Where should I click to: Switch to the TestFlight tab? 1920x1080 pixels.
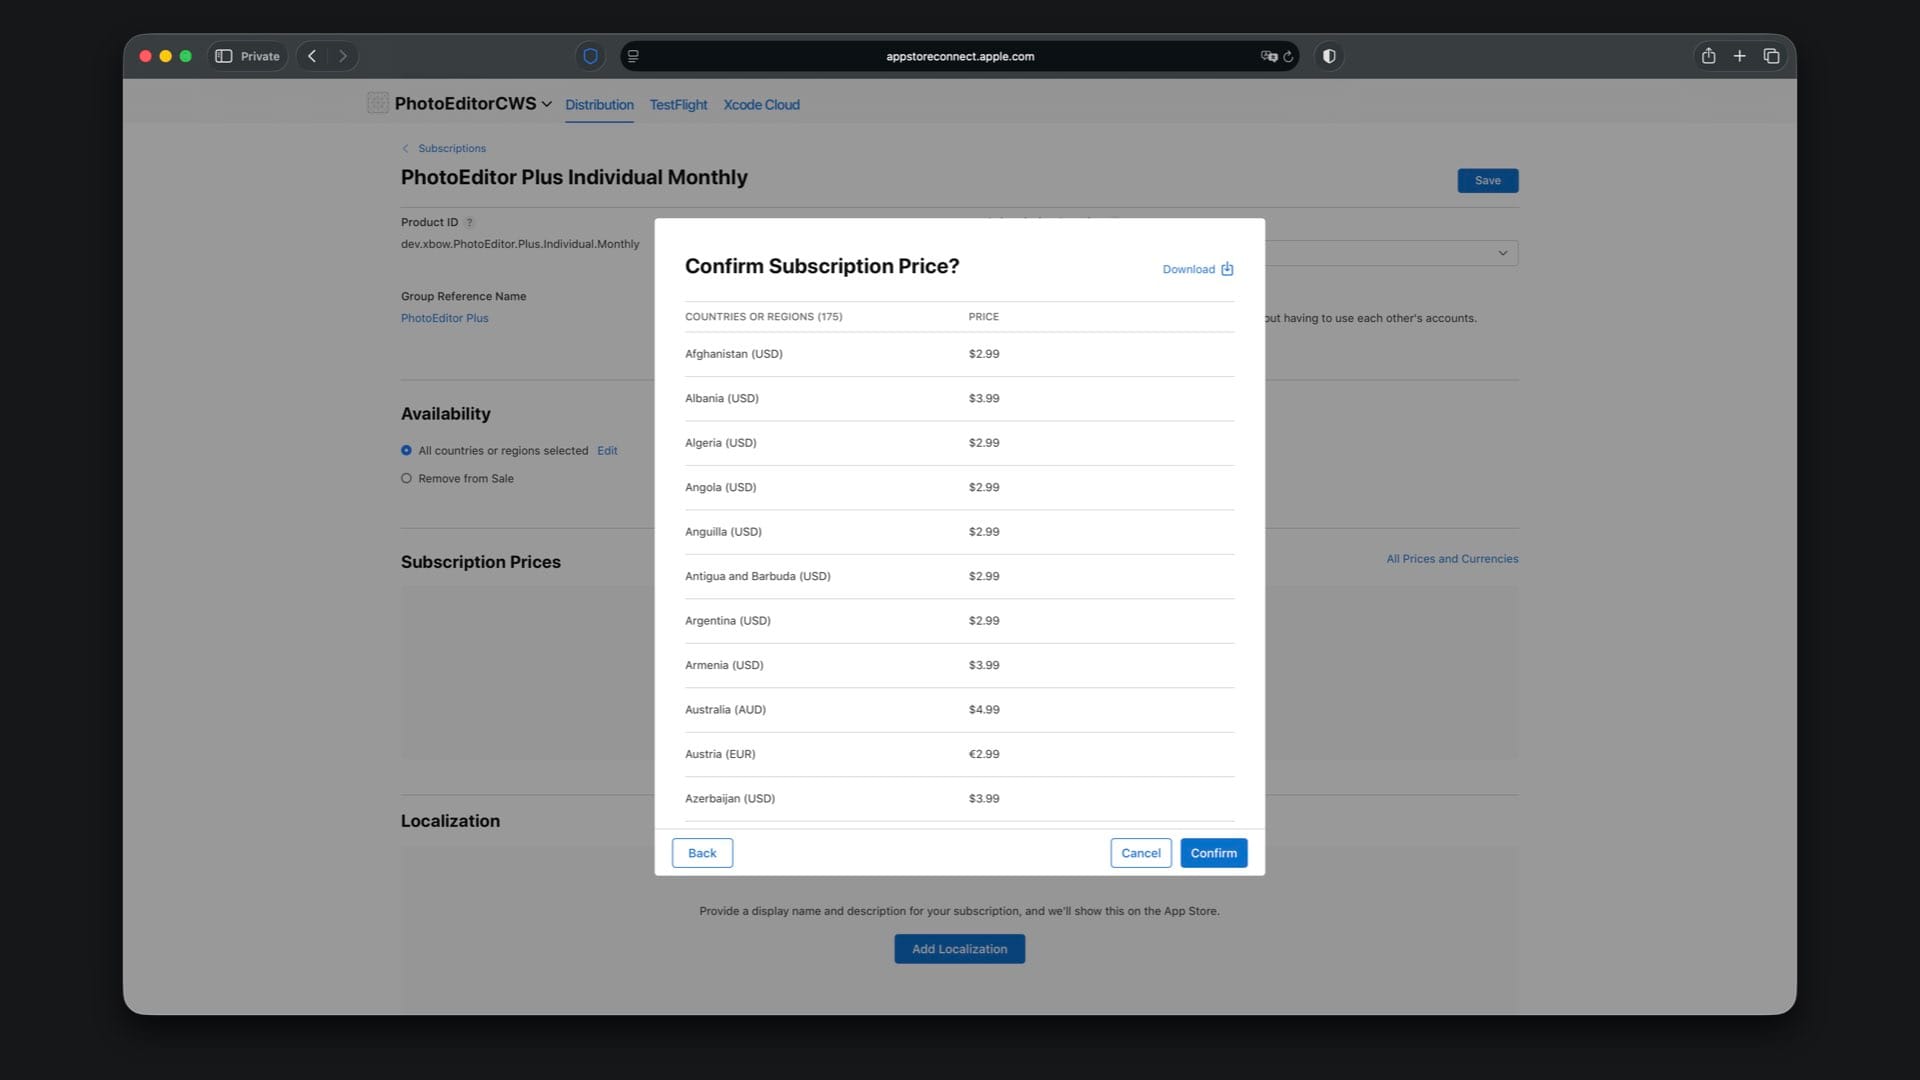click(678, 105)
